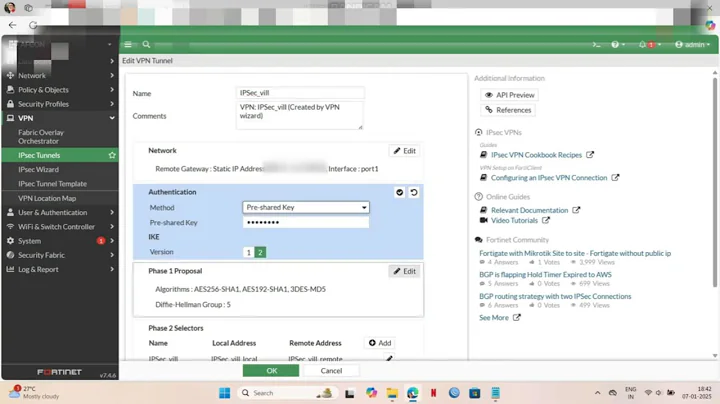Revert Authentication changes with undo icon
This screenshot has width=720, height=404.
tap(414, 192)
